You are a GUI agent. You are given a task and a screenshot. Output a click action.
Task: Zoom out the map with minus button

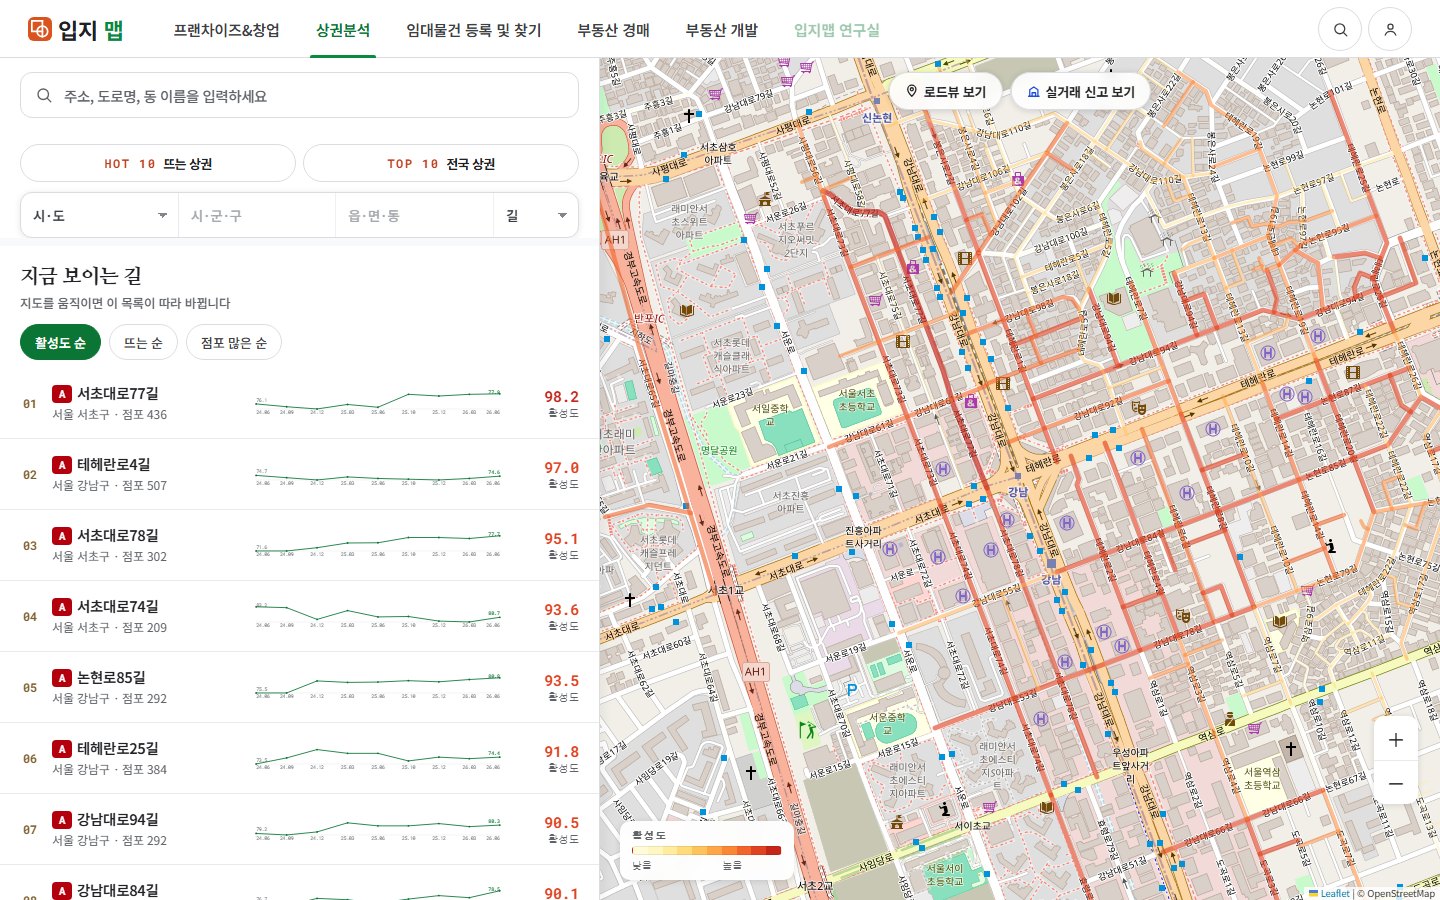[x=1396, y=783]
